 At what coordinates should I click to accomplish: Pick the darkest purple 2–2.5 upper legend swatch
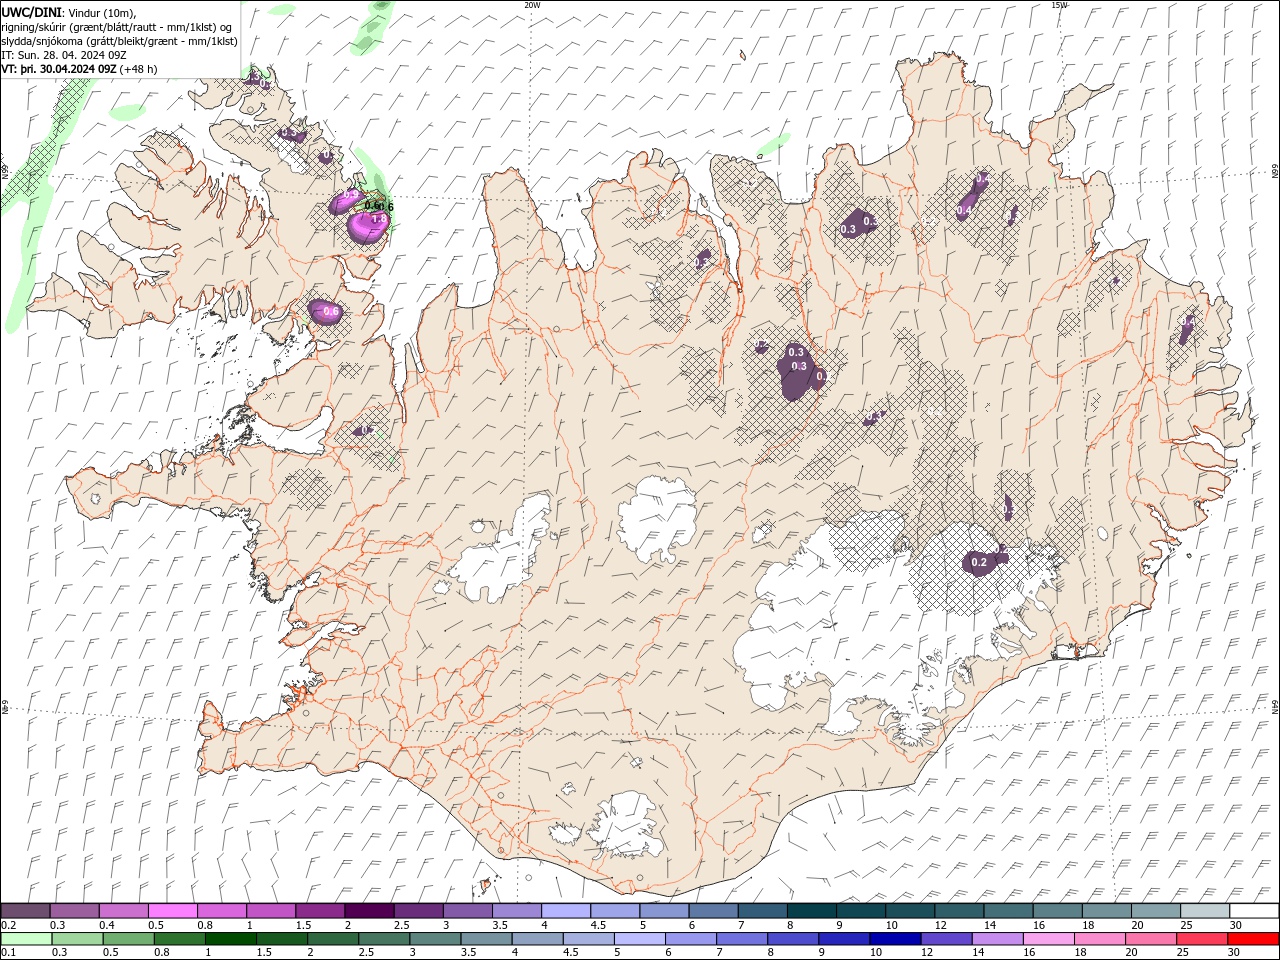[x=370, y=911]
